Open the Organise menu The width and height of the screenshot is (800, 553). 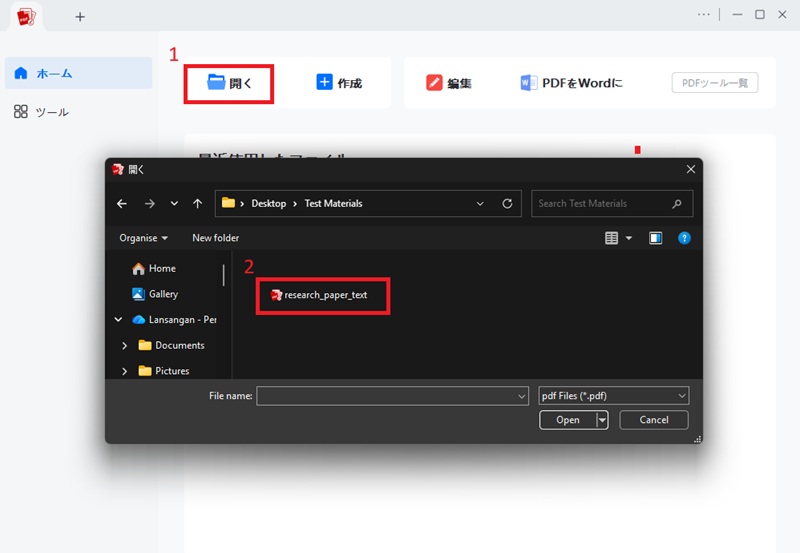click(143, 238)
